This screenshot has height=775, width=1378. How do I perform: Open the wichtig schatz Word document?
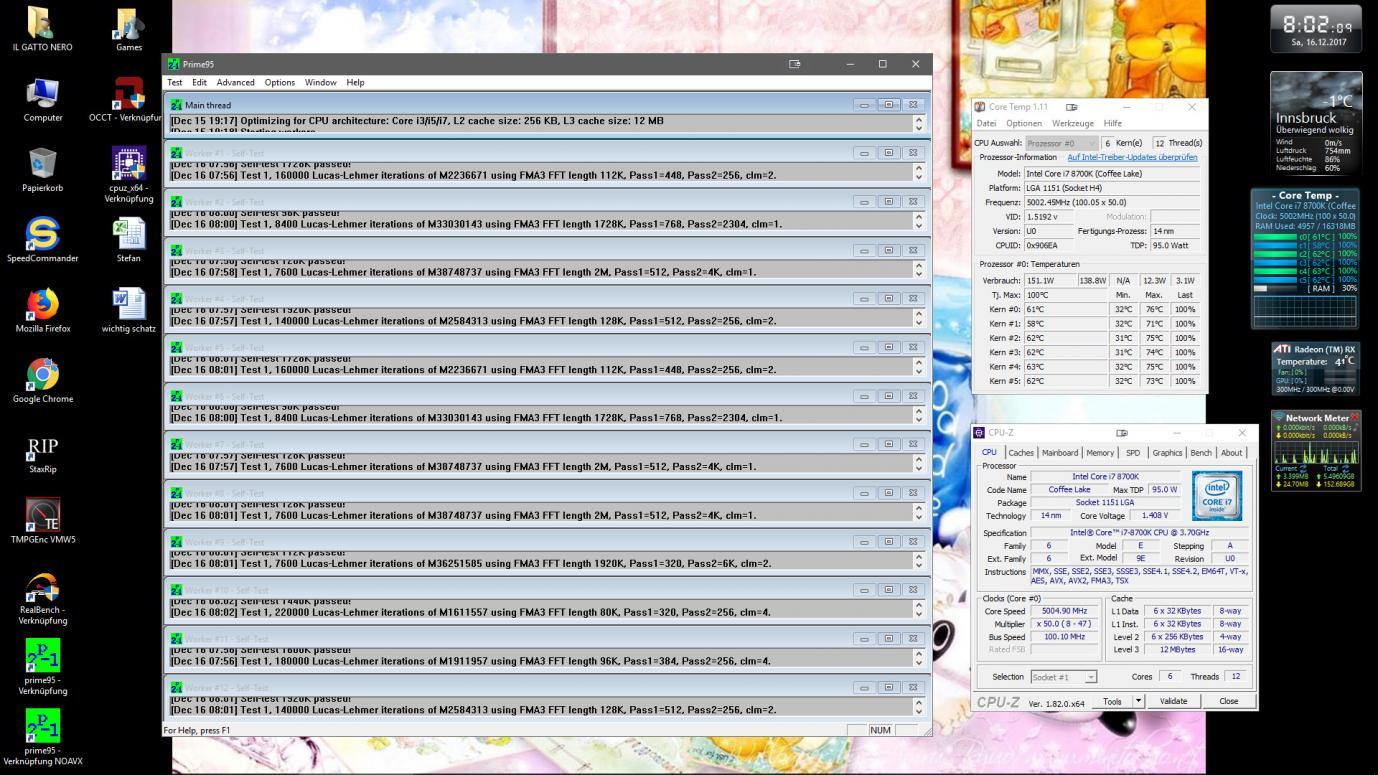[129, 304]
